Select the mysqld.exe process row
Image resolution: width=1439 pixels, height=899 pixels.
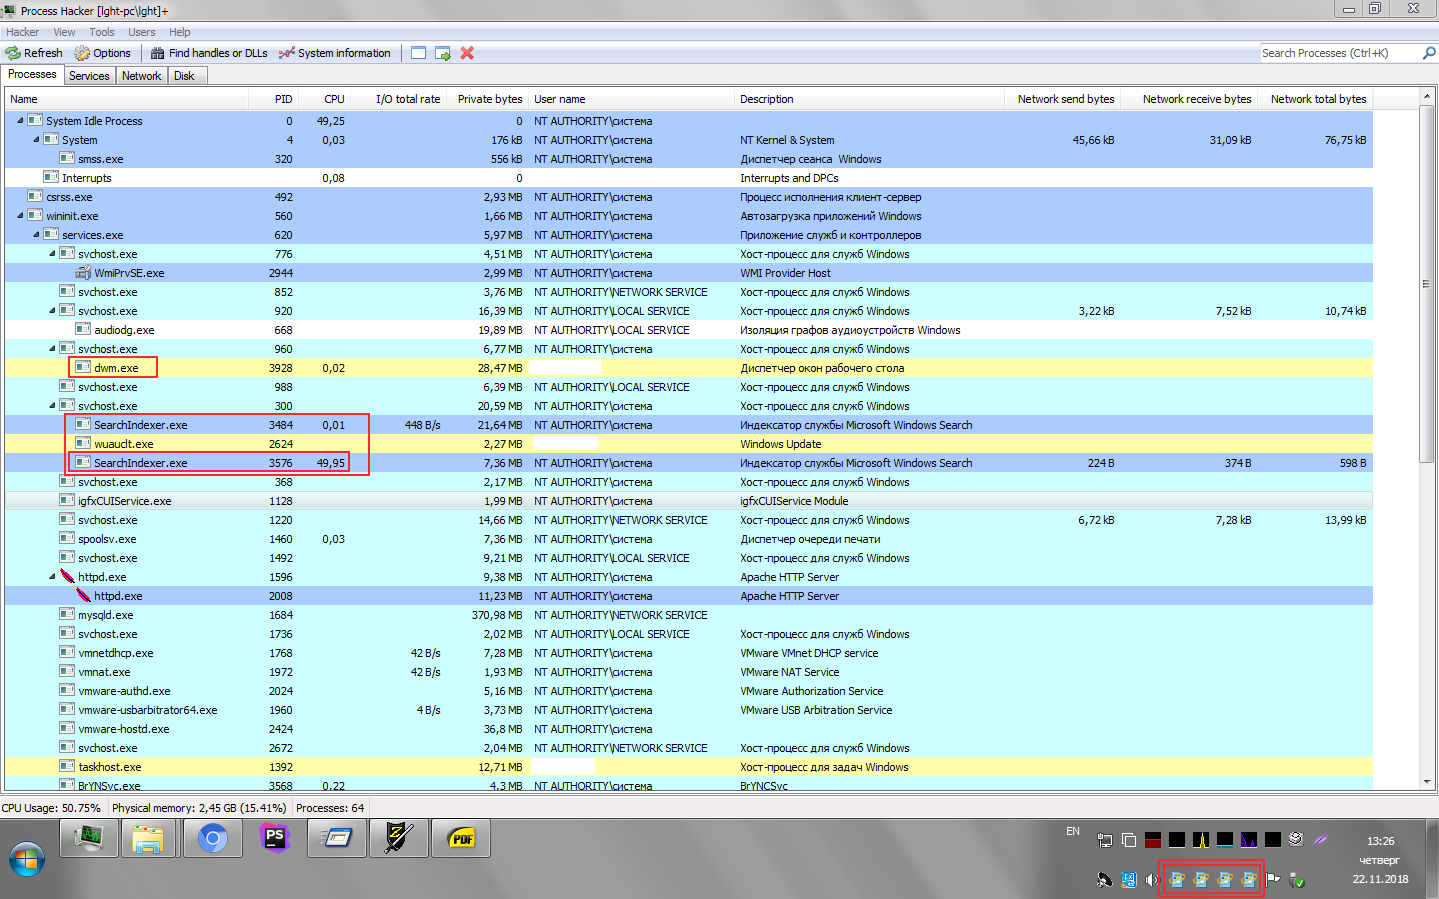(689, 614)
